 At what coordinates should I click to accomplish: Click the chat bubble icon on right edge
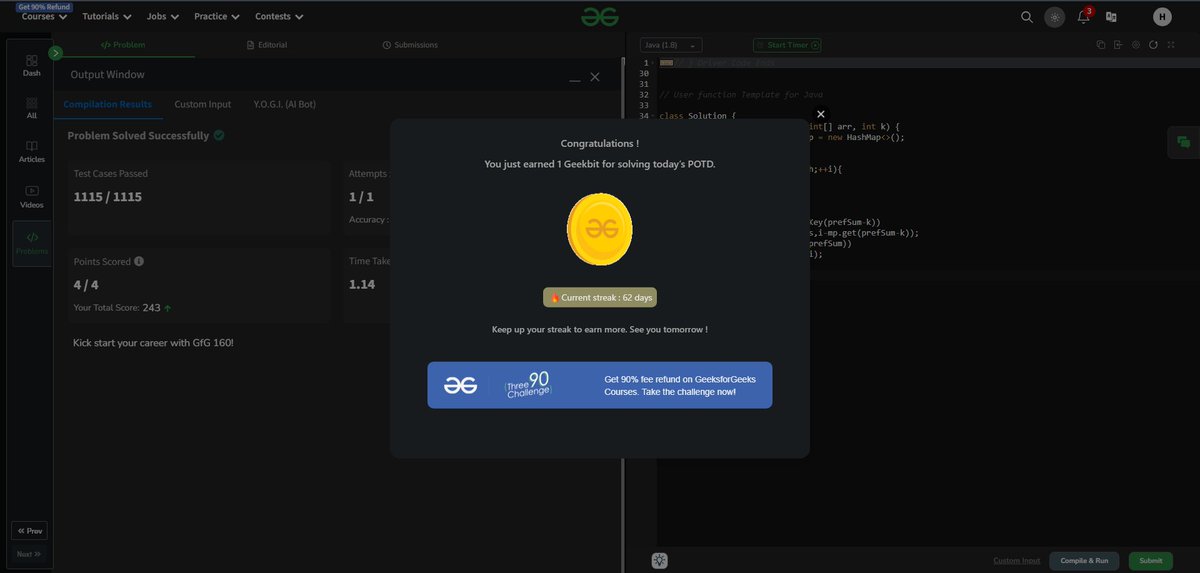point(1184,143)
